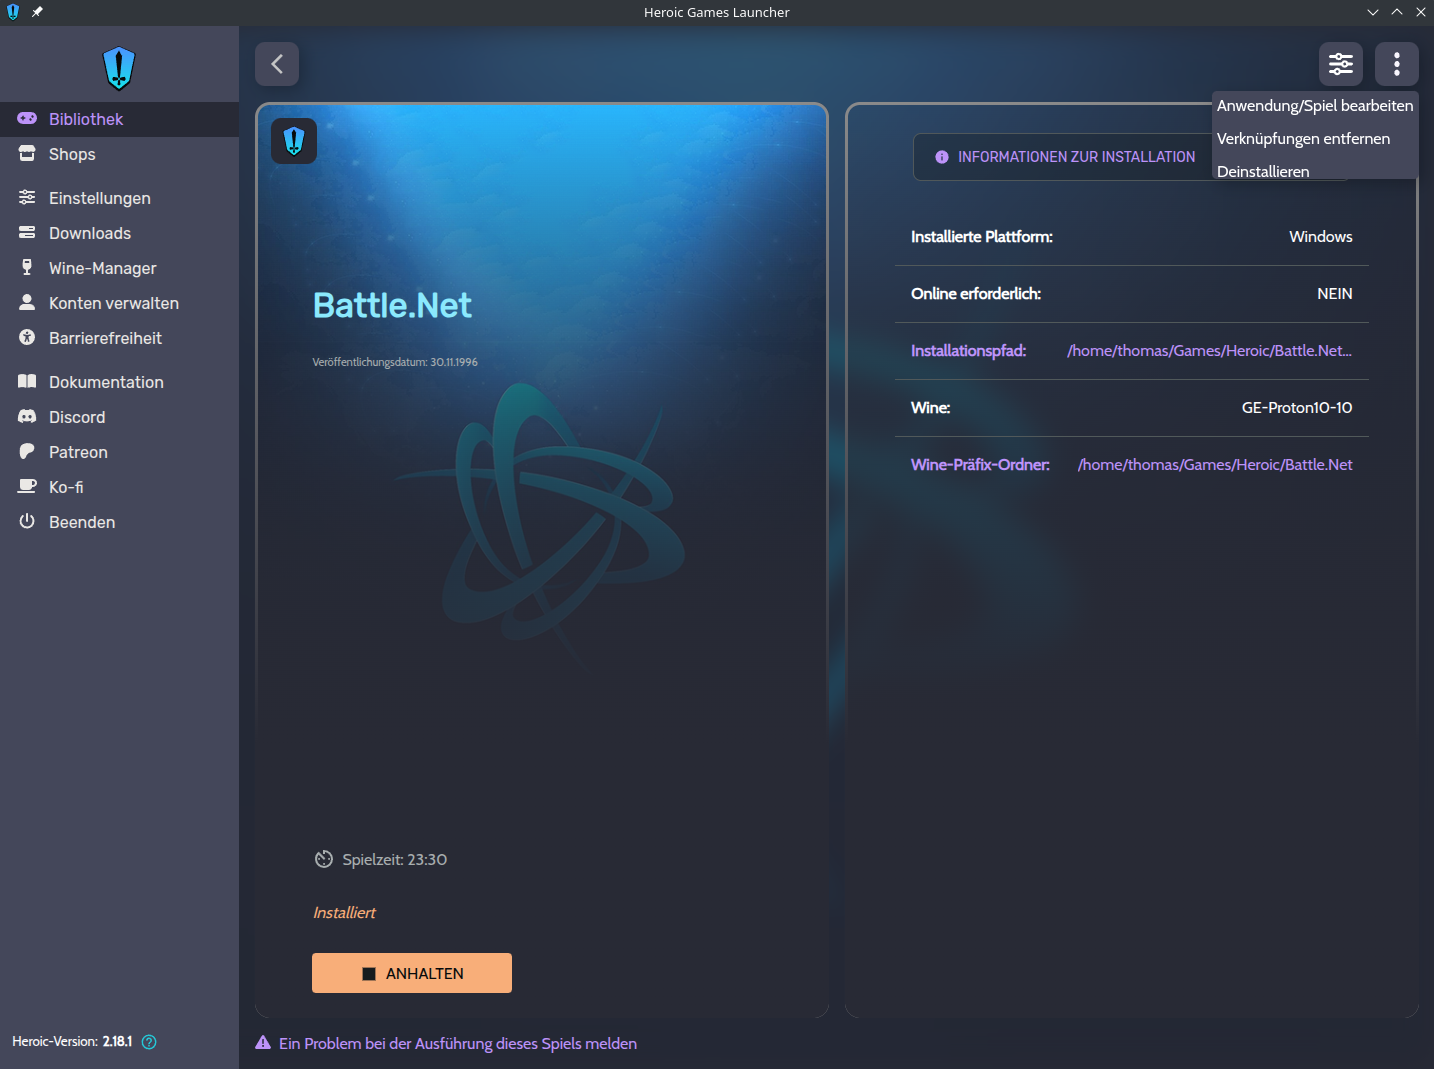The width and height of the screenshot is (1434, 1069).
Task: Click the Spielzeit: 23:30 text
Action: click(x=395, y=860)
